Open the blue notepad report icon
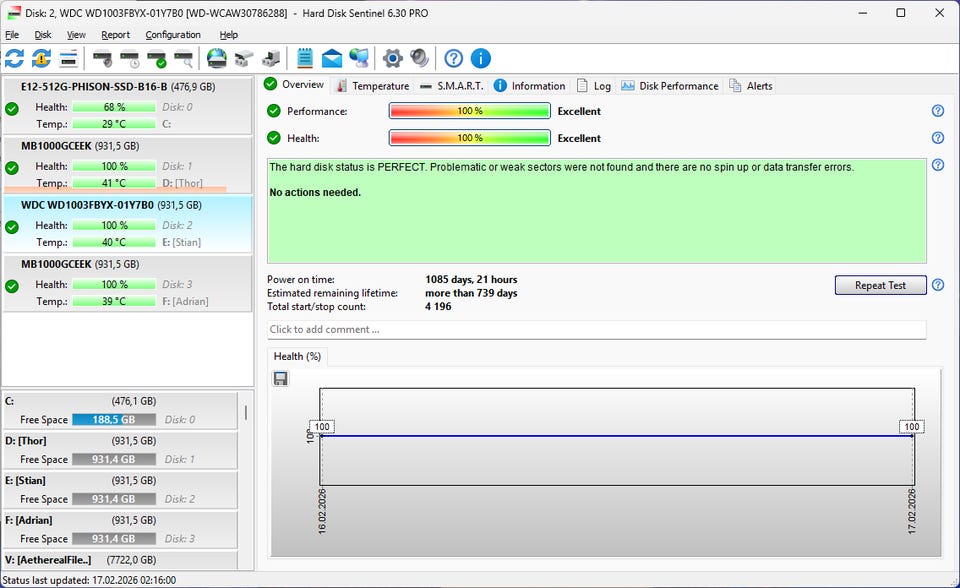Screen dimensions: 960x588 pyautogui.click(x=305, y=58)
